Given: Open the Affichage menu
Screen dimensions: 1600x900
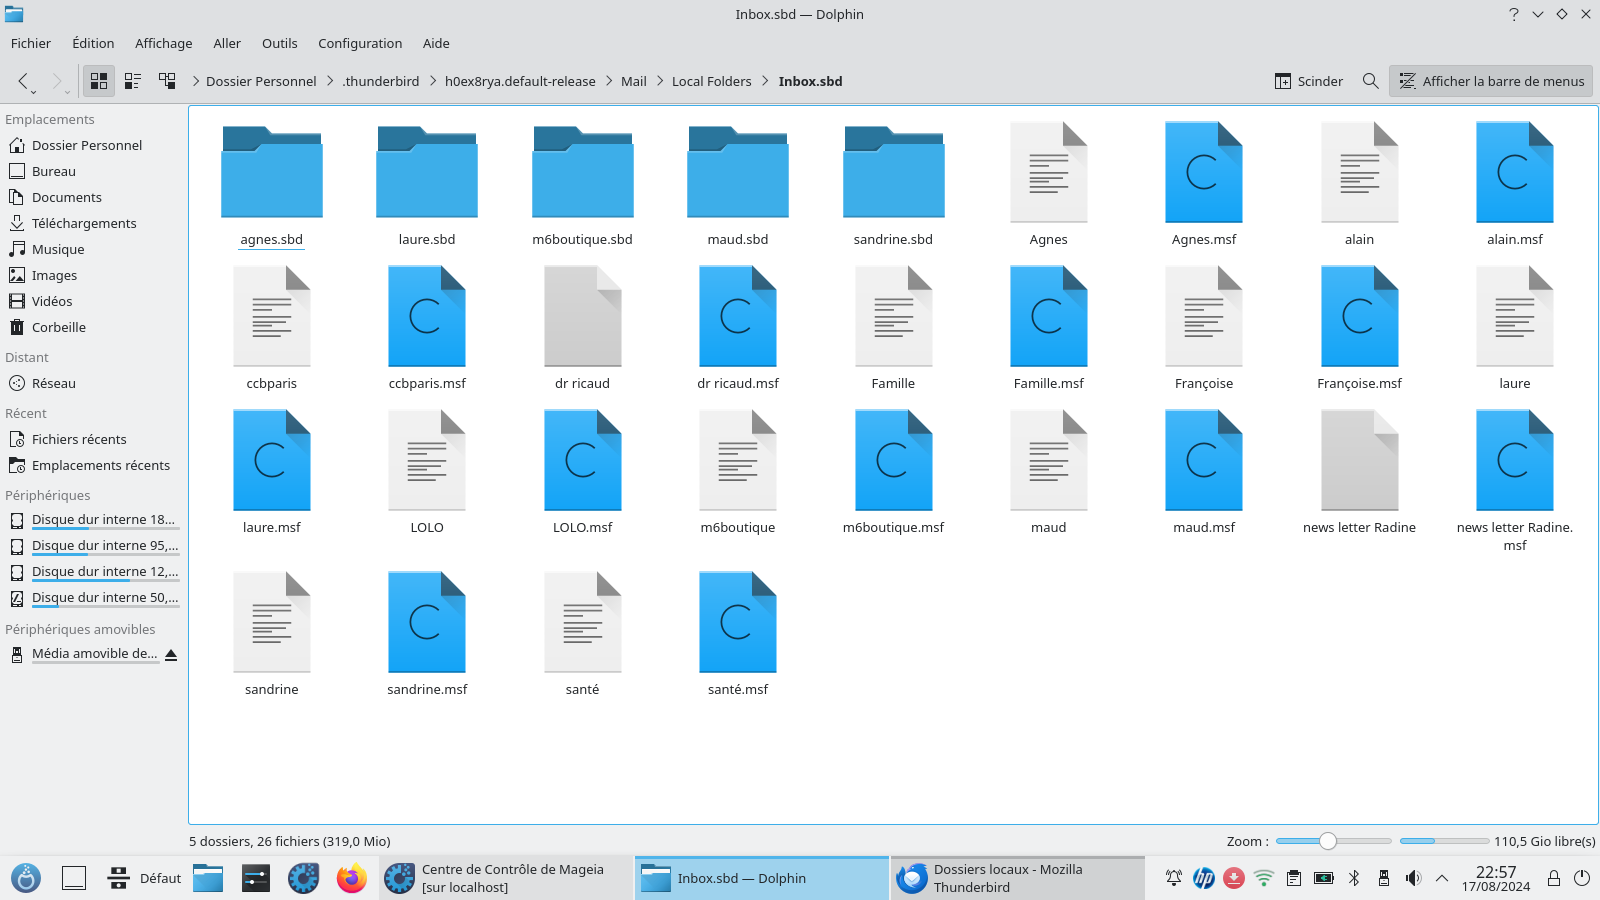Looking at the screenshot, I should tap(164, 43).
